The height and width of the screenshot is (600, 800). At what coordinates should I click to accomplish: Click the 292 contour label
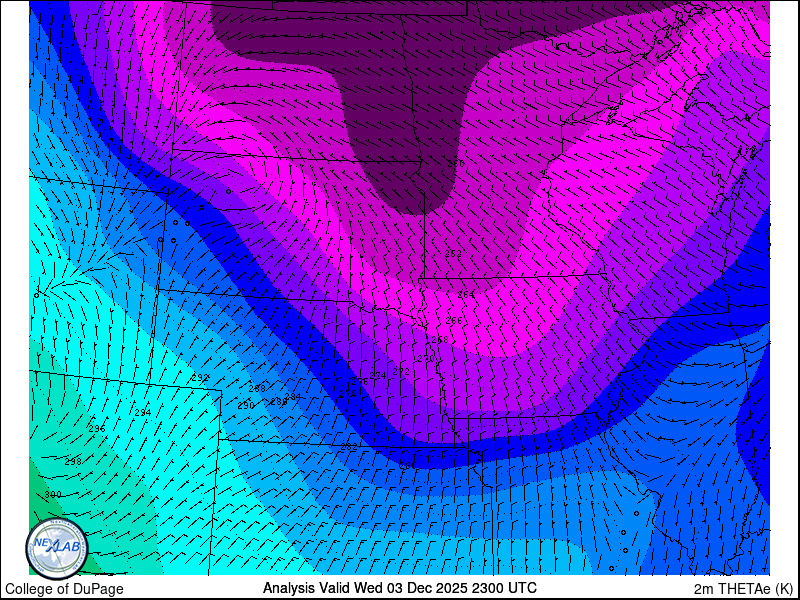201,378
